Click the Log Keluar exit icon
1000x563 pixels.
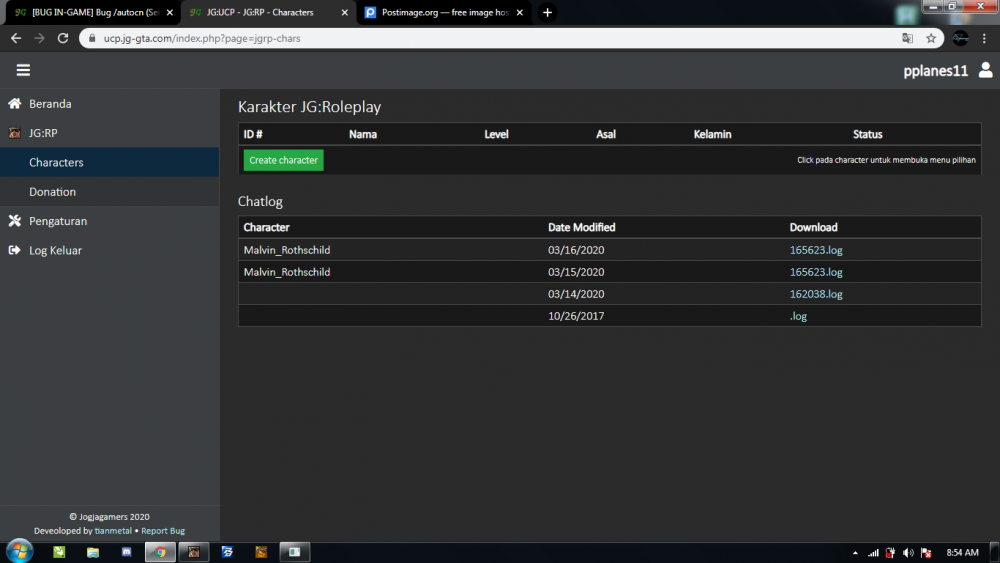coord(14,250)
